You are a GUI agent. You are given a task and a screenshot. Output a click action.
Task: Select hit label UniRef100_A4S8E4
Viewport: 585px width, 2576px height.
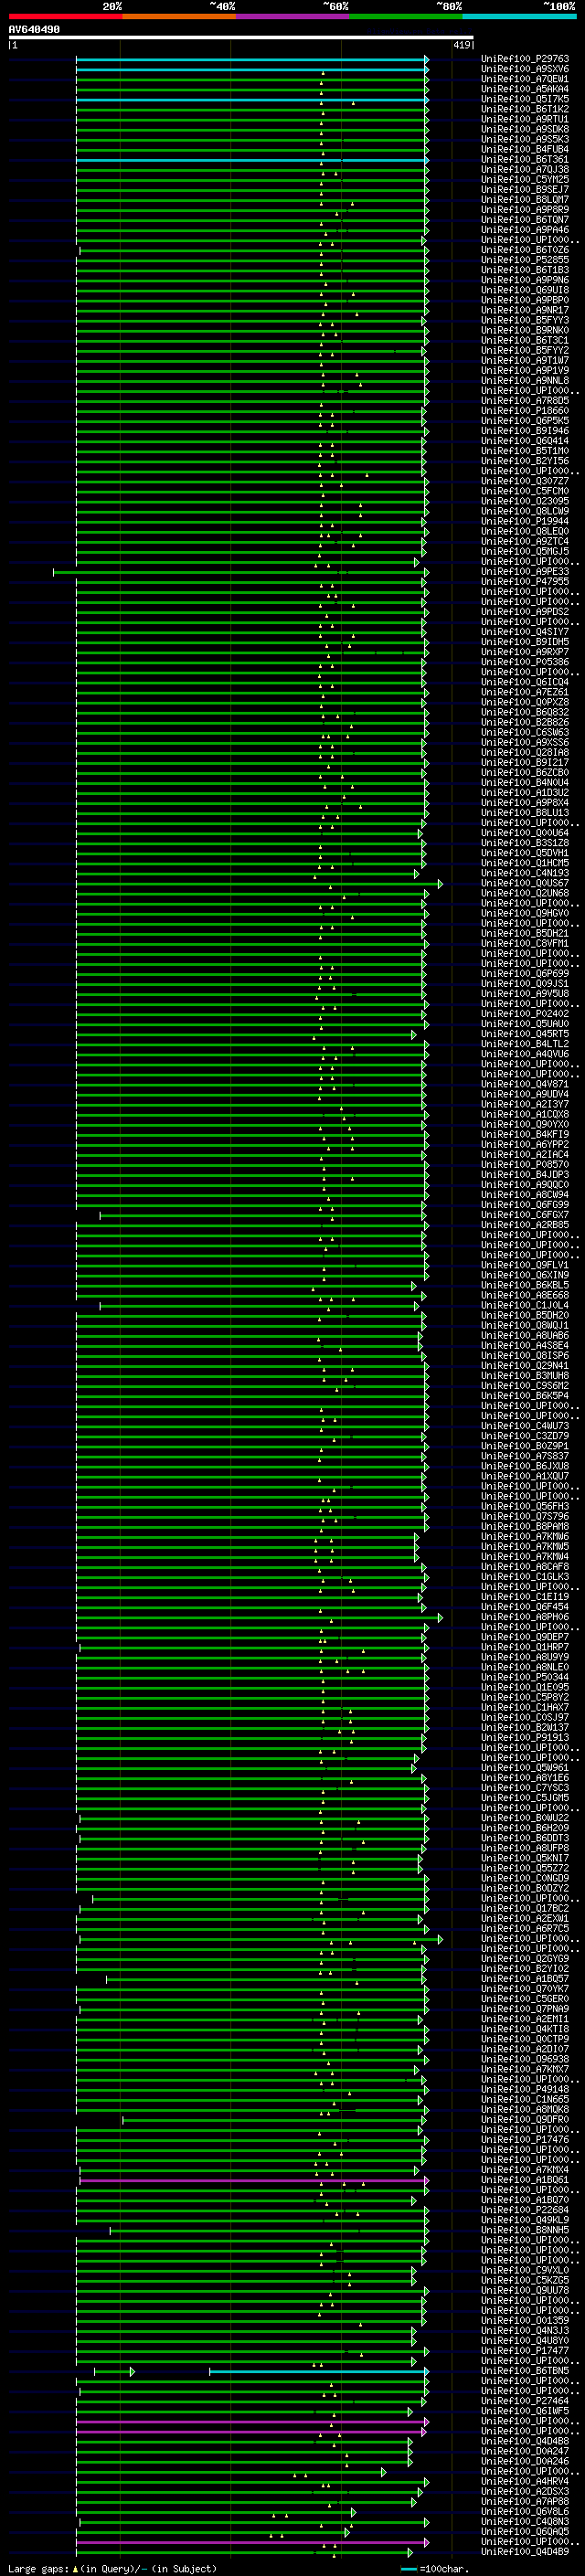[525, 1345]
